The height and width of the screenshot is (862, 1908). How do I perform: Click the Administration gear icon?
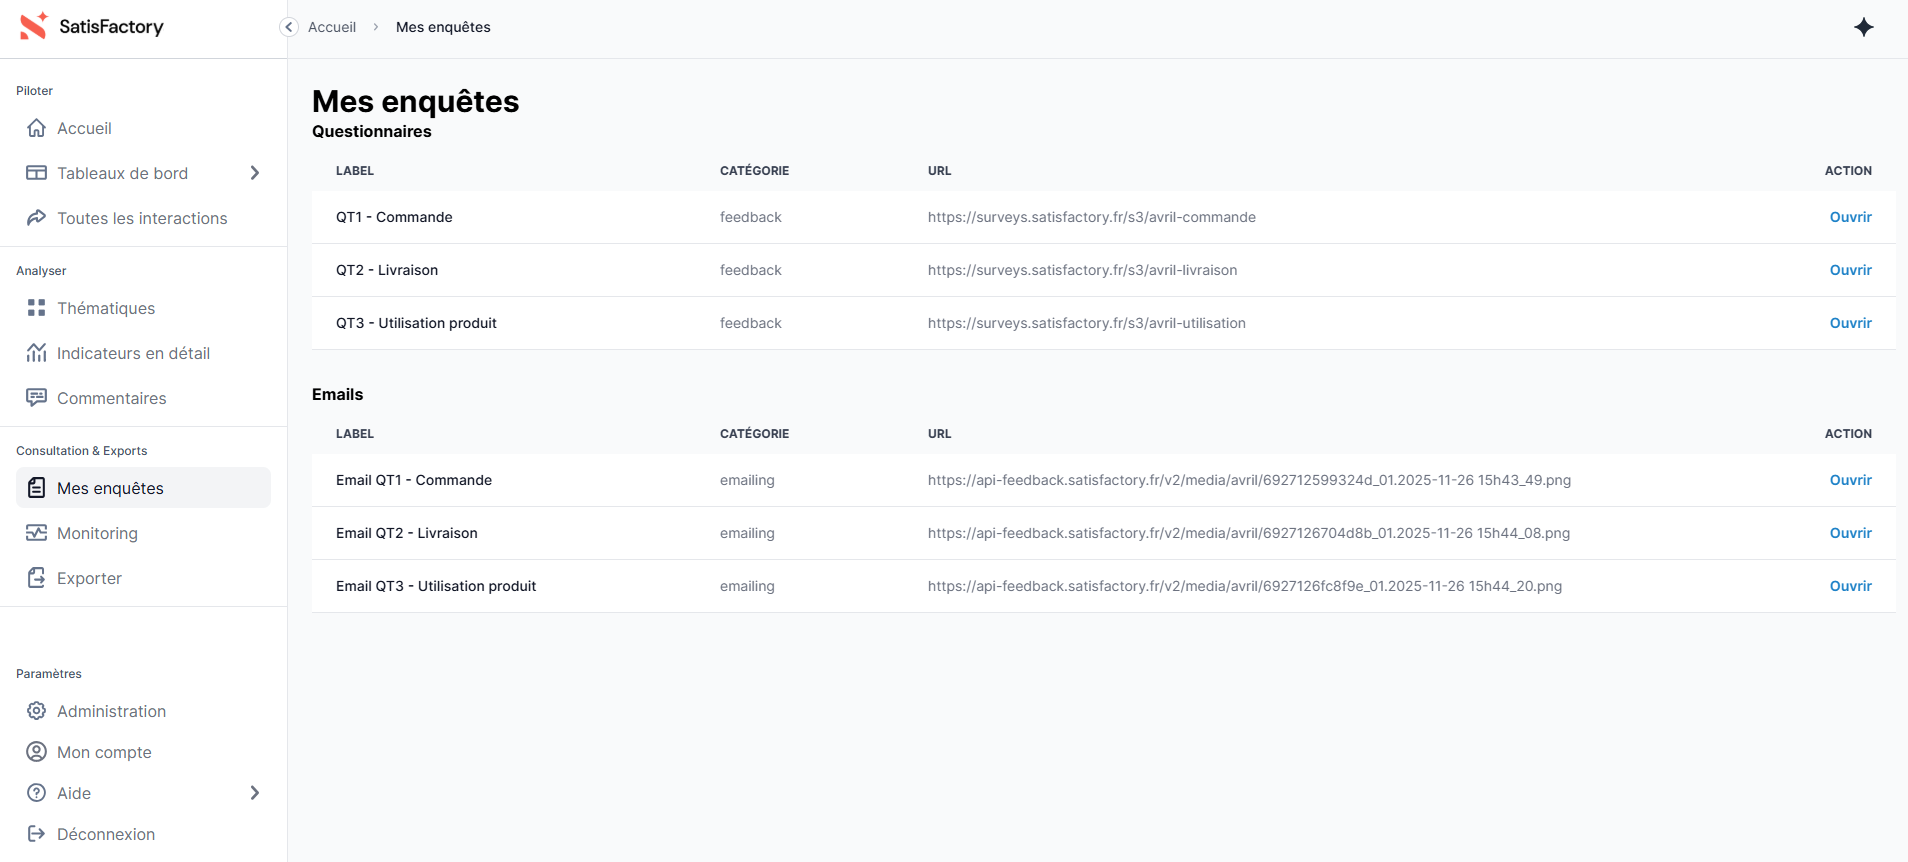37,711
